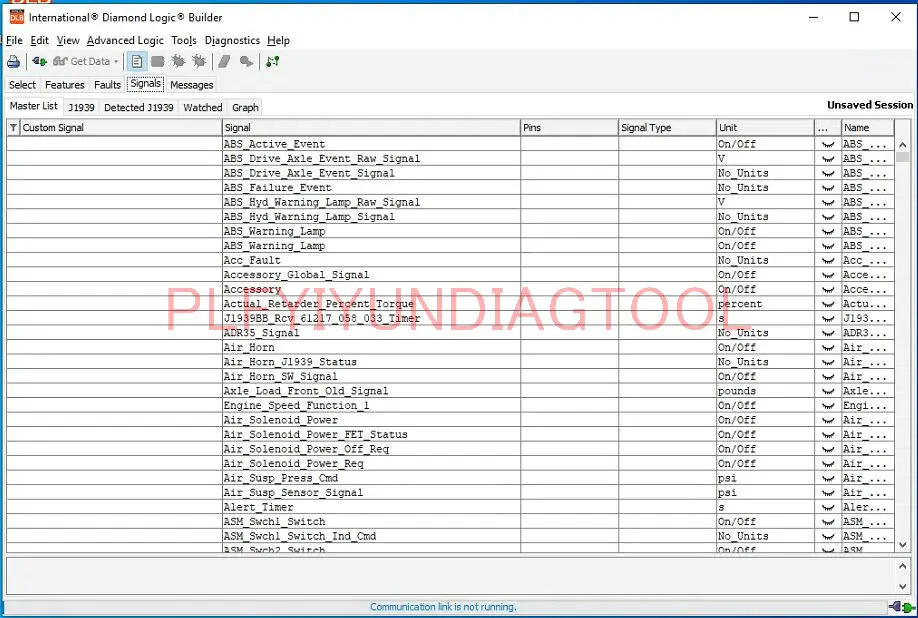Open the File menu
918x618 pixels.
pos(14,40)
